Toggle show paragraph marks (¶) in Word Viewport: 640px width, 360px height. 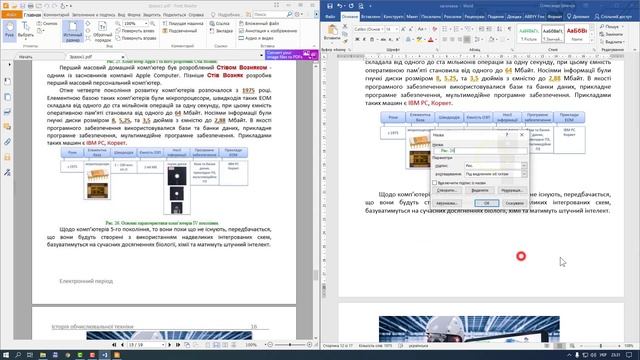click(509, 29)
